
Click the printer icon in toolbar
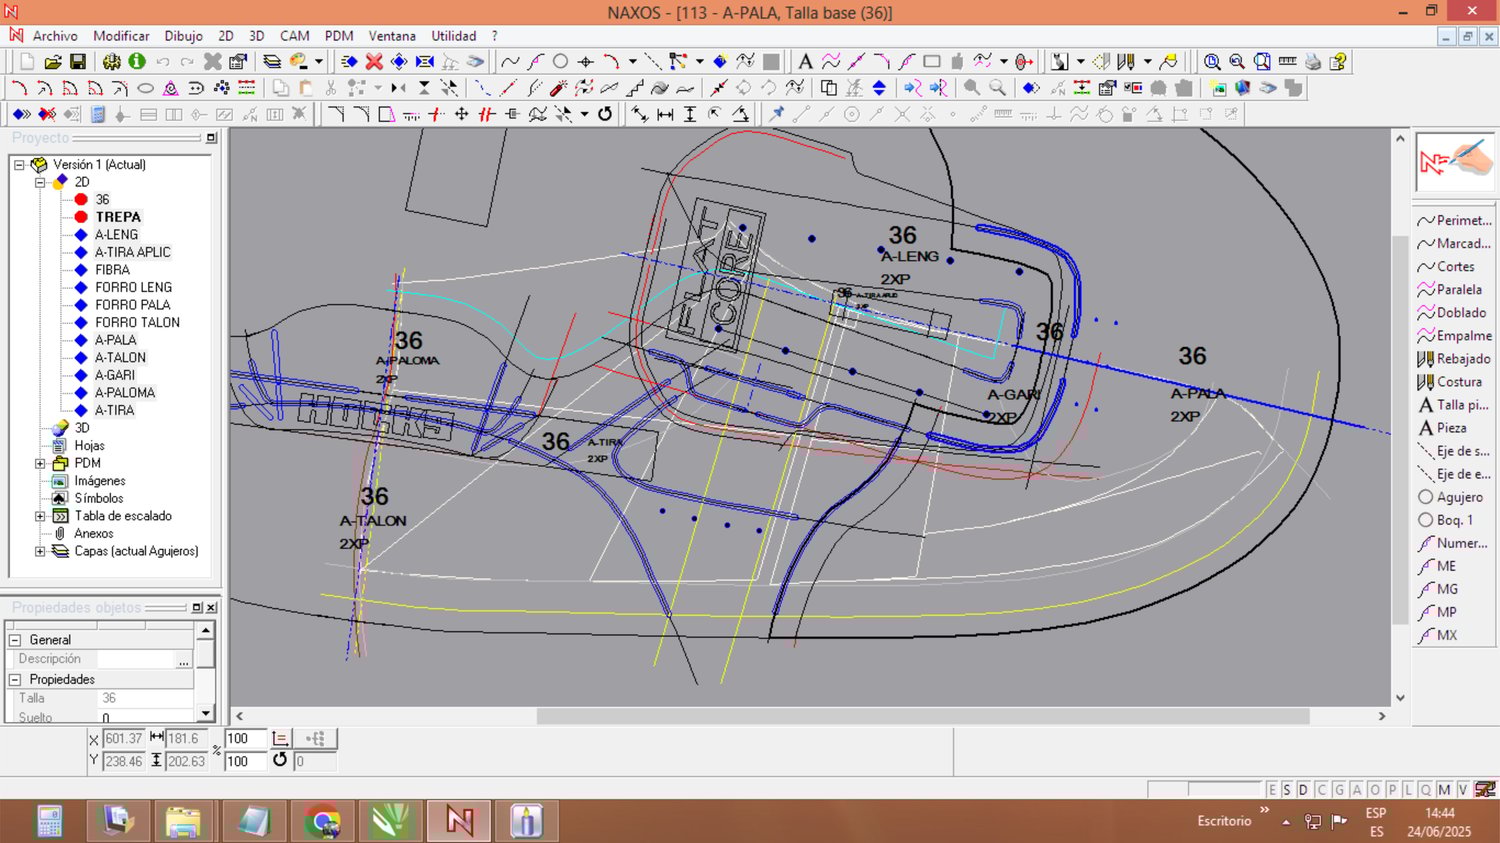pyautogui.click(x=1313, y=62)
